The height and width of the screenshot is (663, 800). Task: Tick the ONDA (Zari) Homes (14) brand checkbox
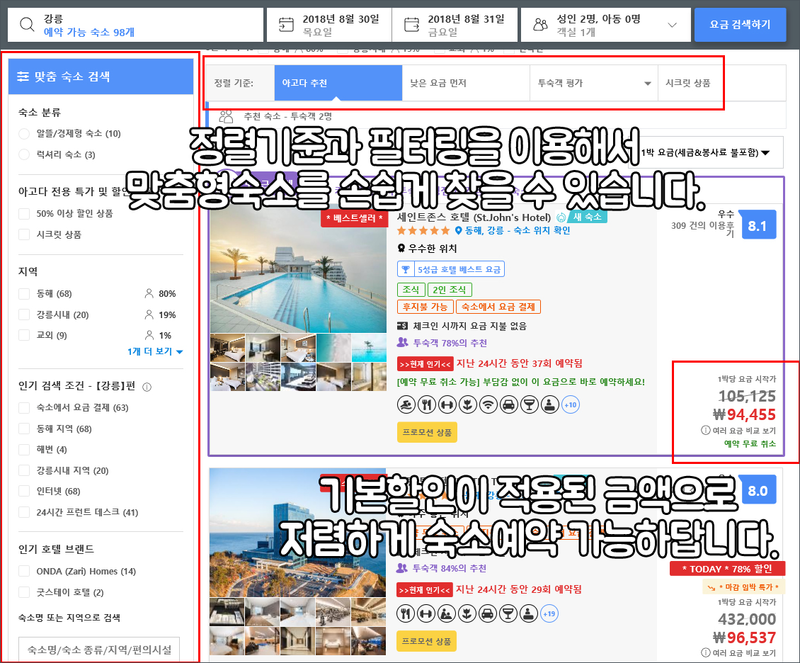tap(24, 571)
